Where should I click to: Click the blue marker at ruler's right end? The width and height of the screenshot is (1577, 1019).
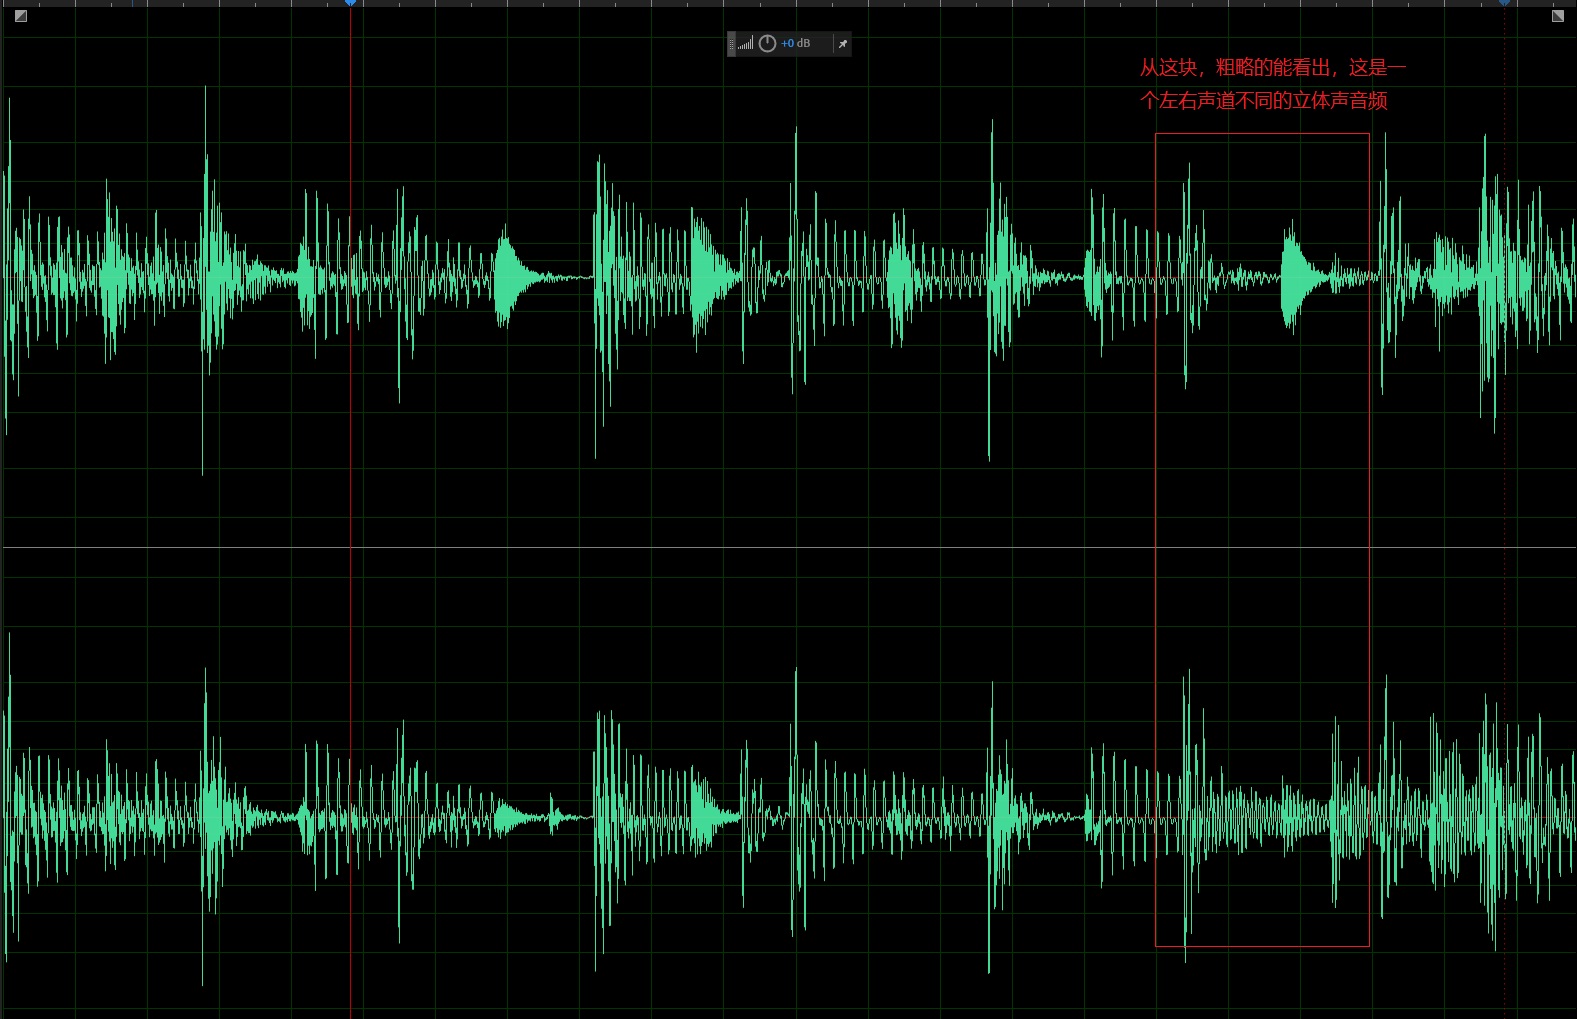(1504, 3)
